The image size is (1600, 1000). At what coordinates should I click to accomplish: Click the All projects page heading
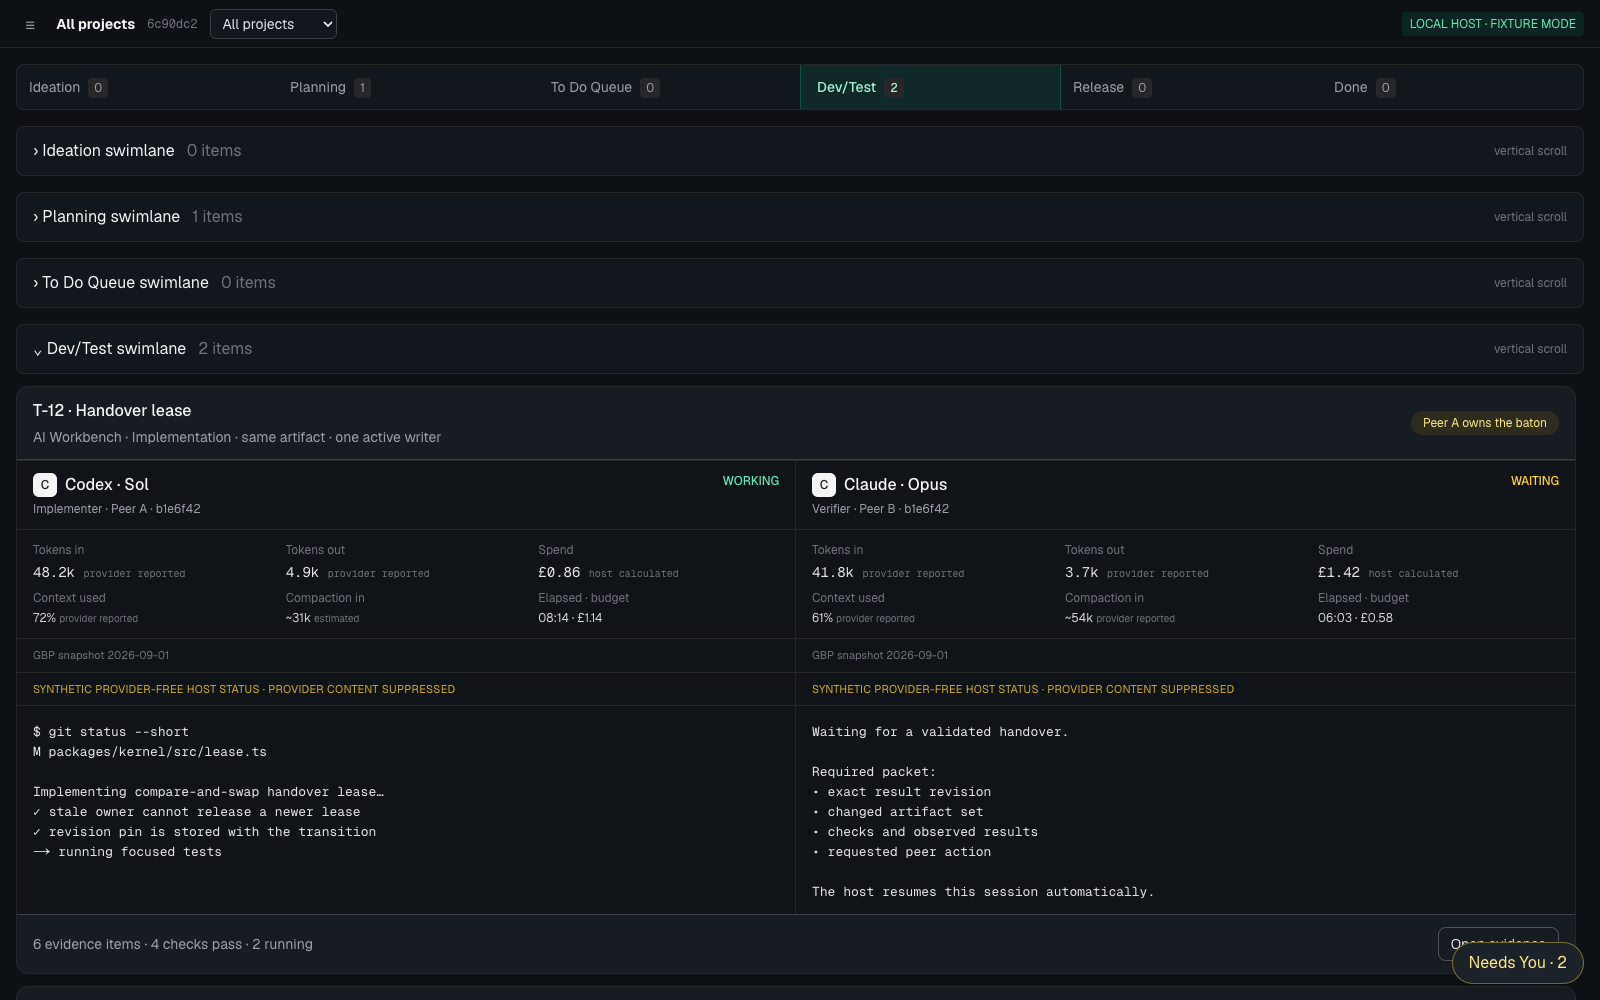95,24
